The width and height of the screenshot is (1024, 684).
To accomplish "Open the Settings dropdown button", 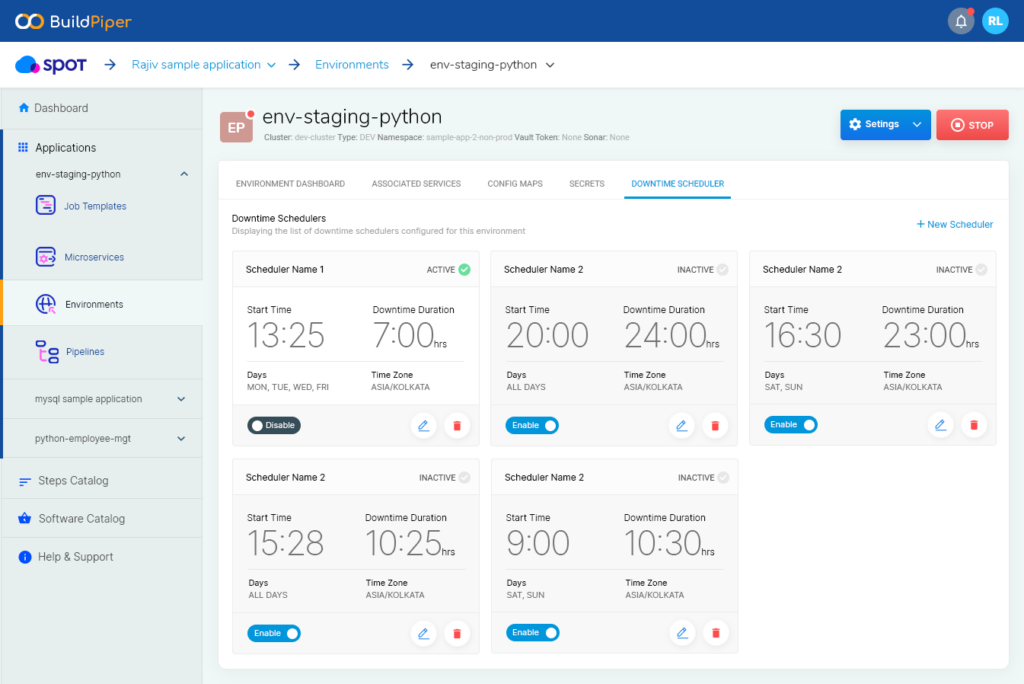I will click(885, 125).
